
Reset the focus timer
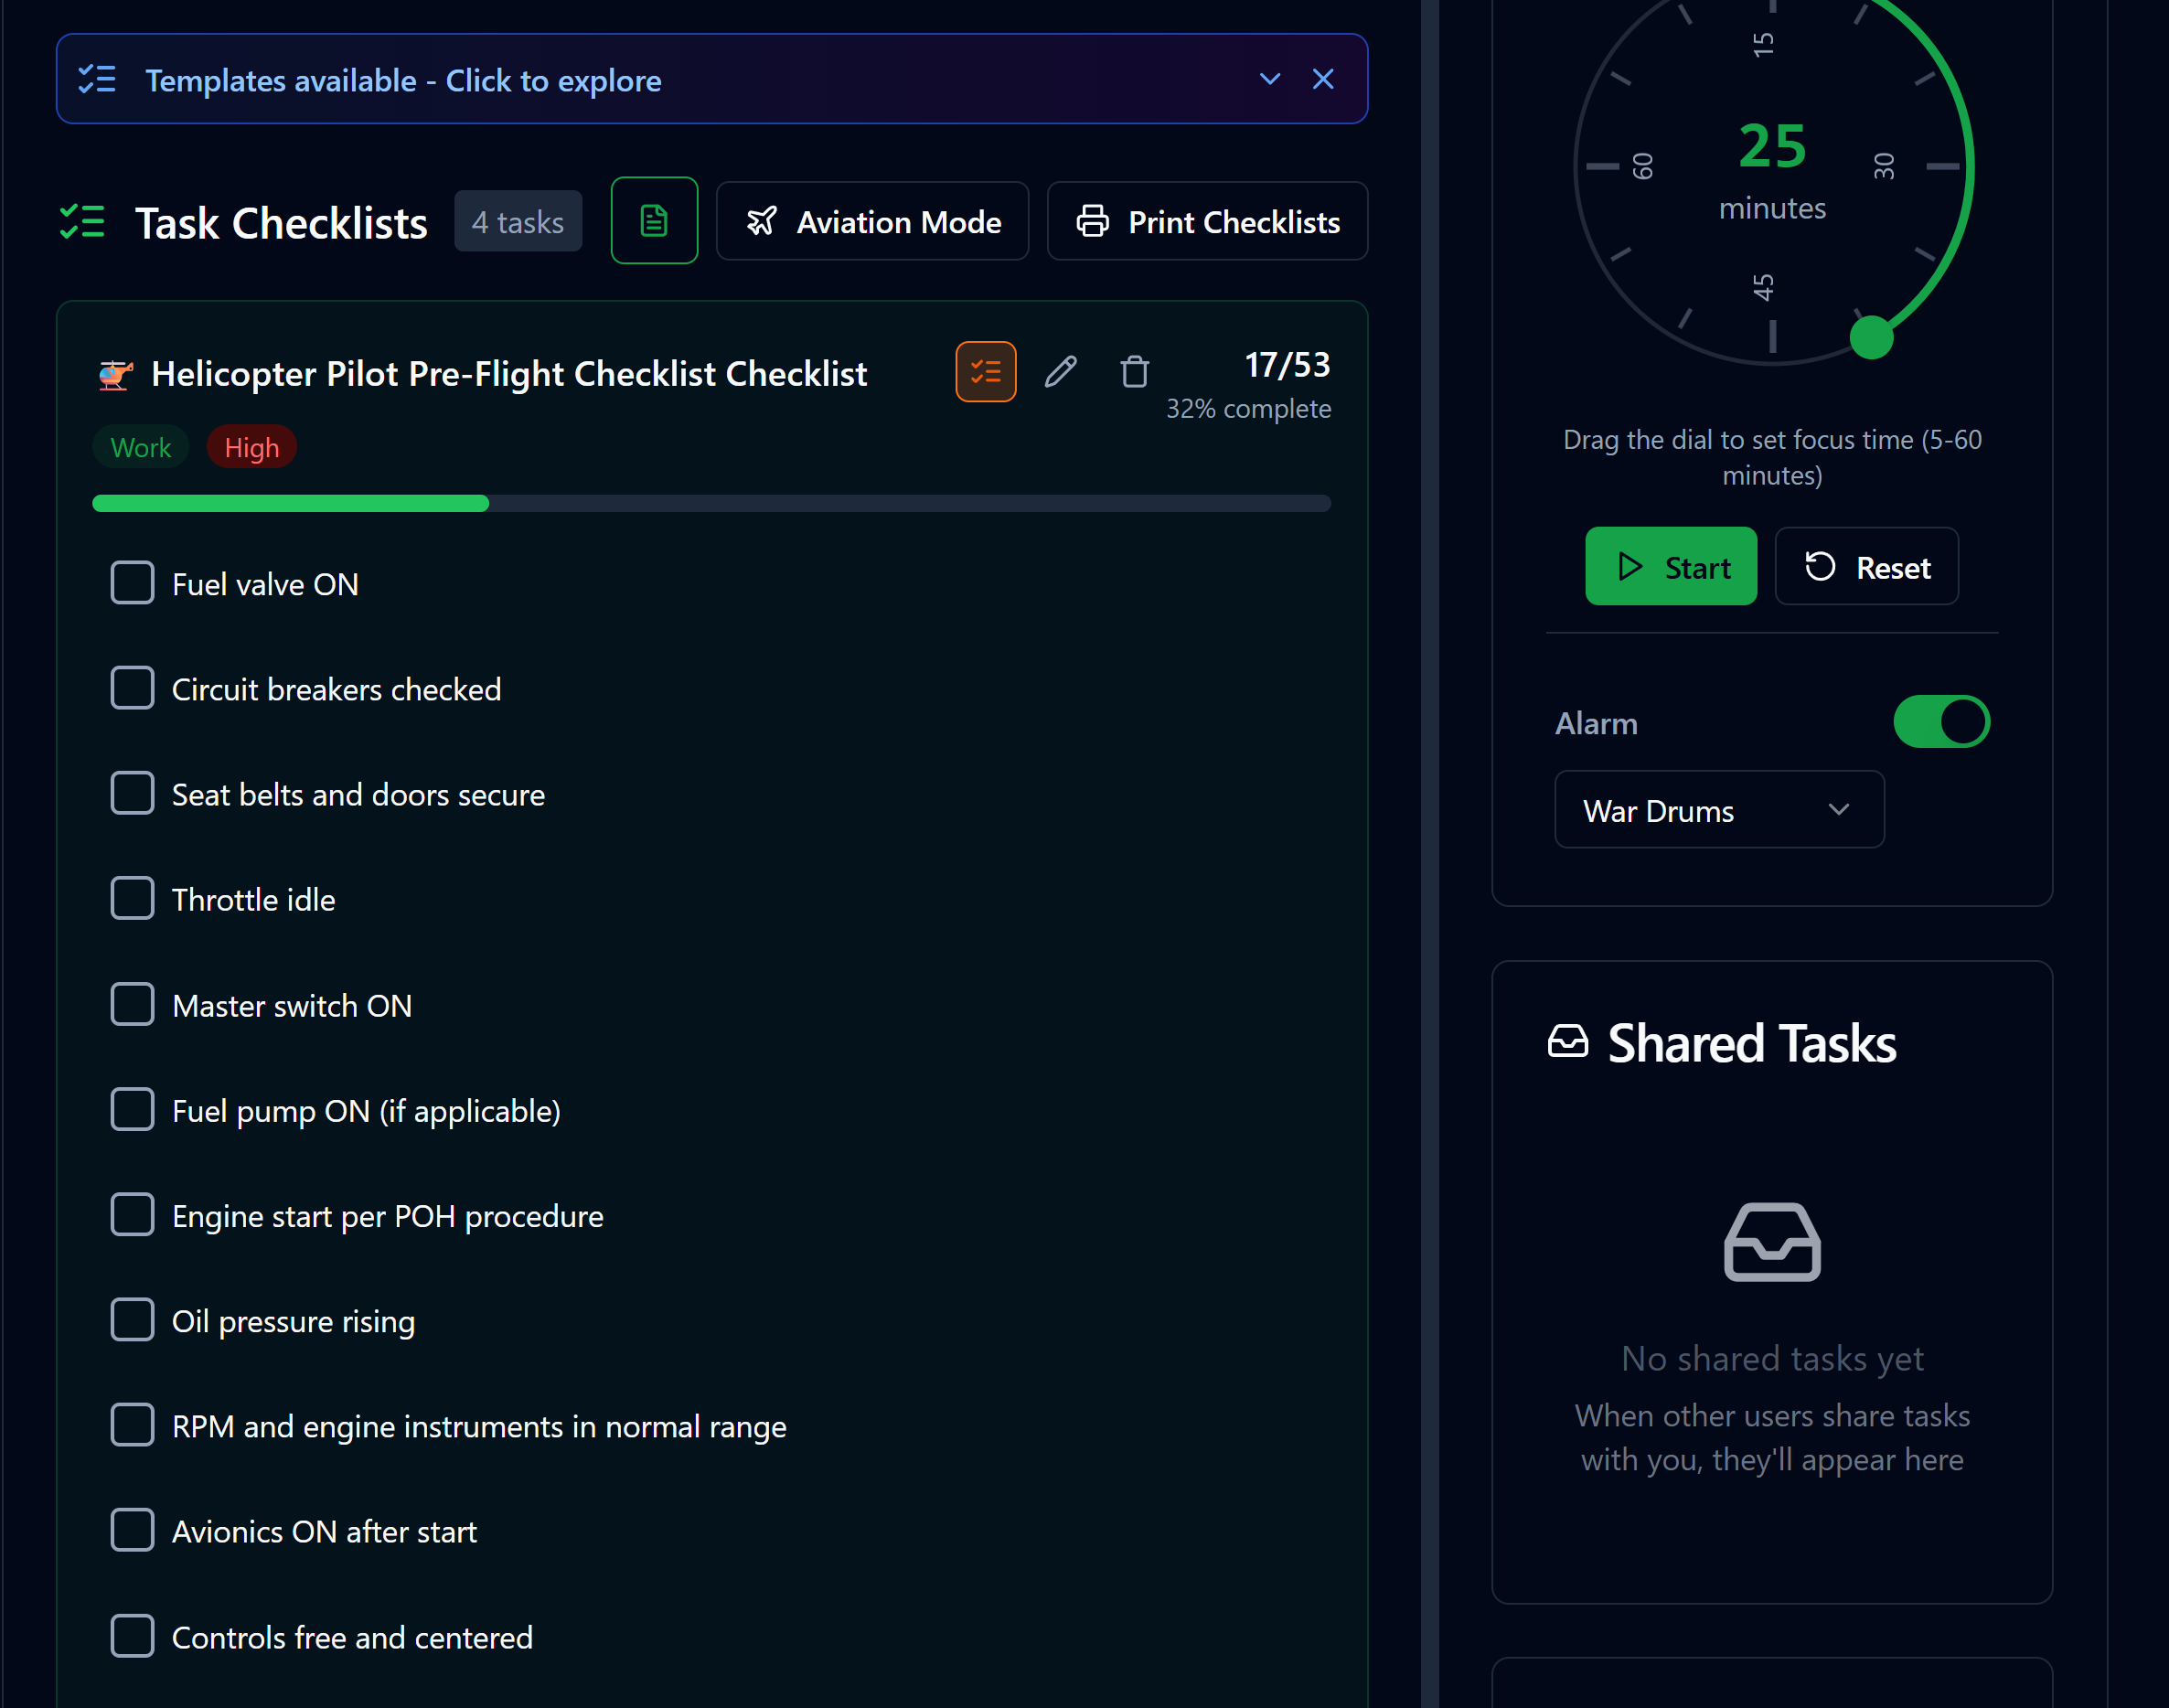pos(1866,566)
